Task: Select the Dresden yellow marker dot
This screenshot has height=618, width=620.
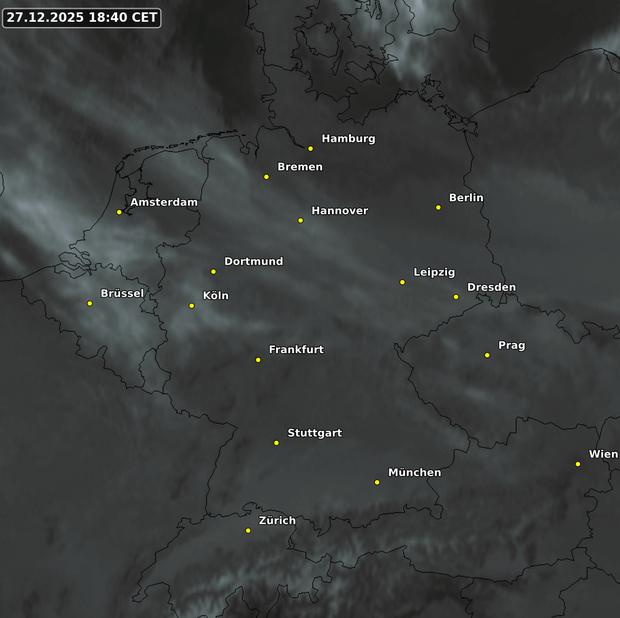Action: [456, 297]
